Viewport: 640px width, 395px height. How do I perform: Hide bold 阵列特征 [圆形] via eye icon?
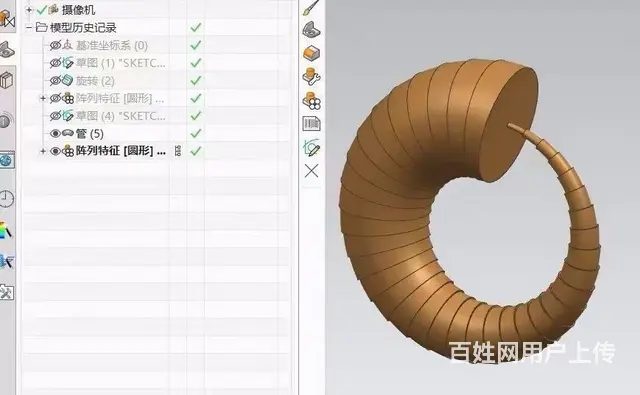(x=56, y=151)
